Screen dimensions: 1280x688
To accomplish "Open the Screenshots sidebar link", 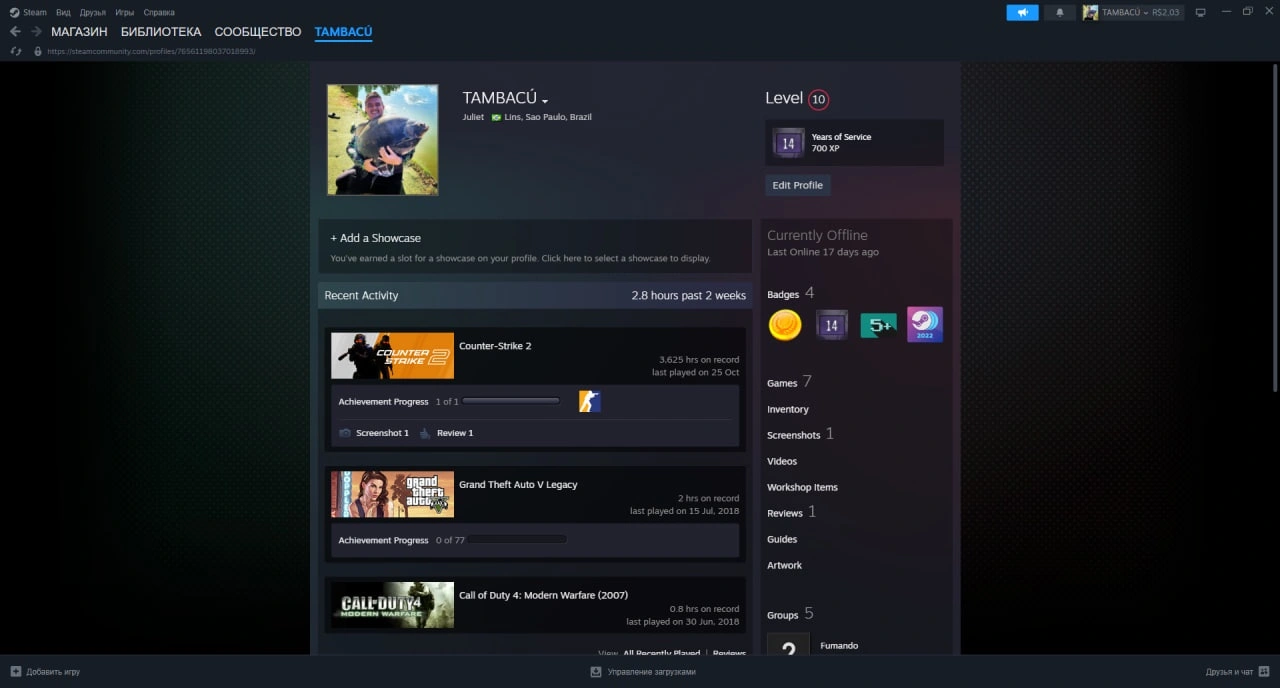I will tap(794, 435).
